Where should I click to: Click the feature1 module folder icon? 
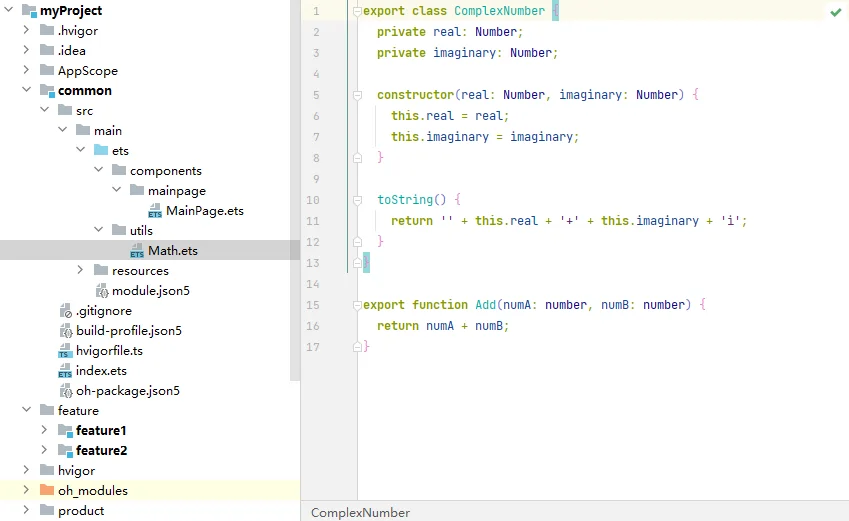tap(65, 431)
